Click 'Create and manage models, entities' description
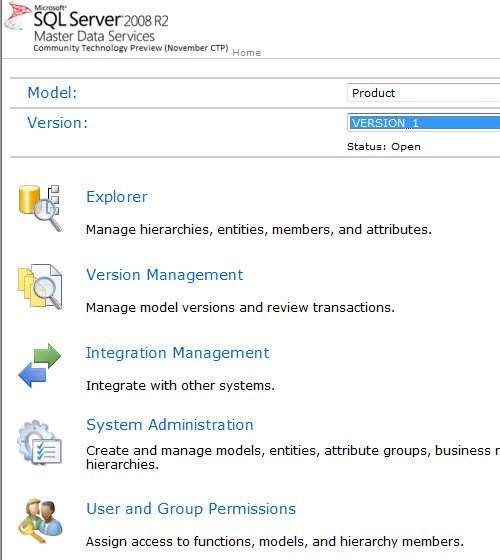500x560 pixels. pos(293,458)
